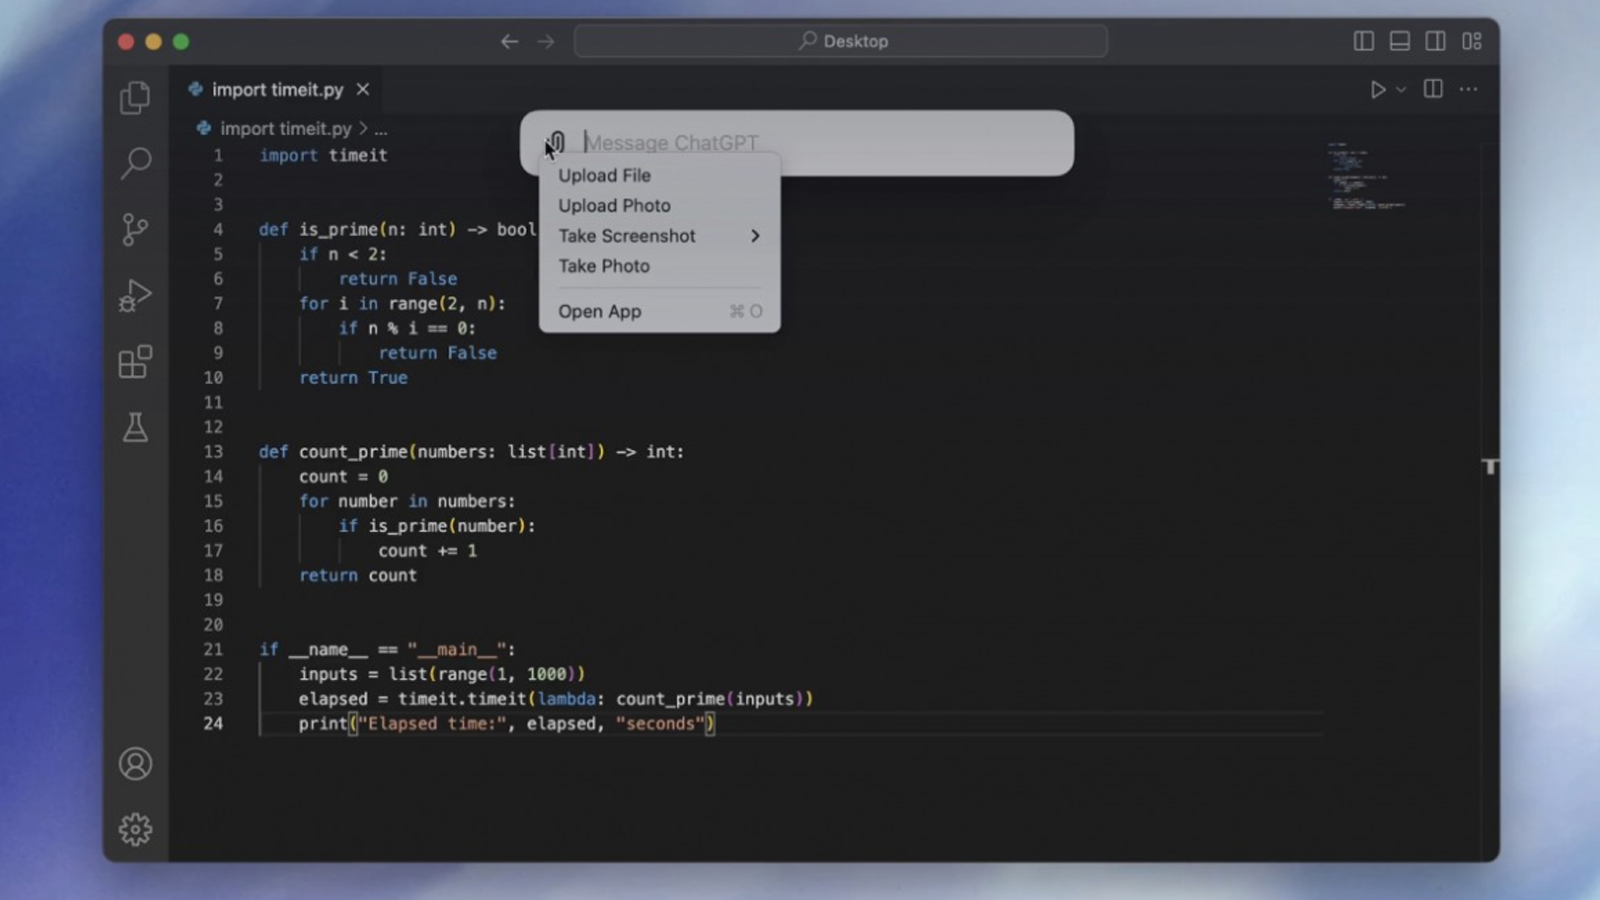Image resolution: width=1600 pixels, height=900 pixels.
Task: Open the Customize Layout icon
Action: (1472, 41)
